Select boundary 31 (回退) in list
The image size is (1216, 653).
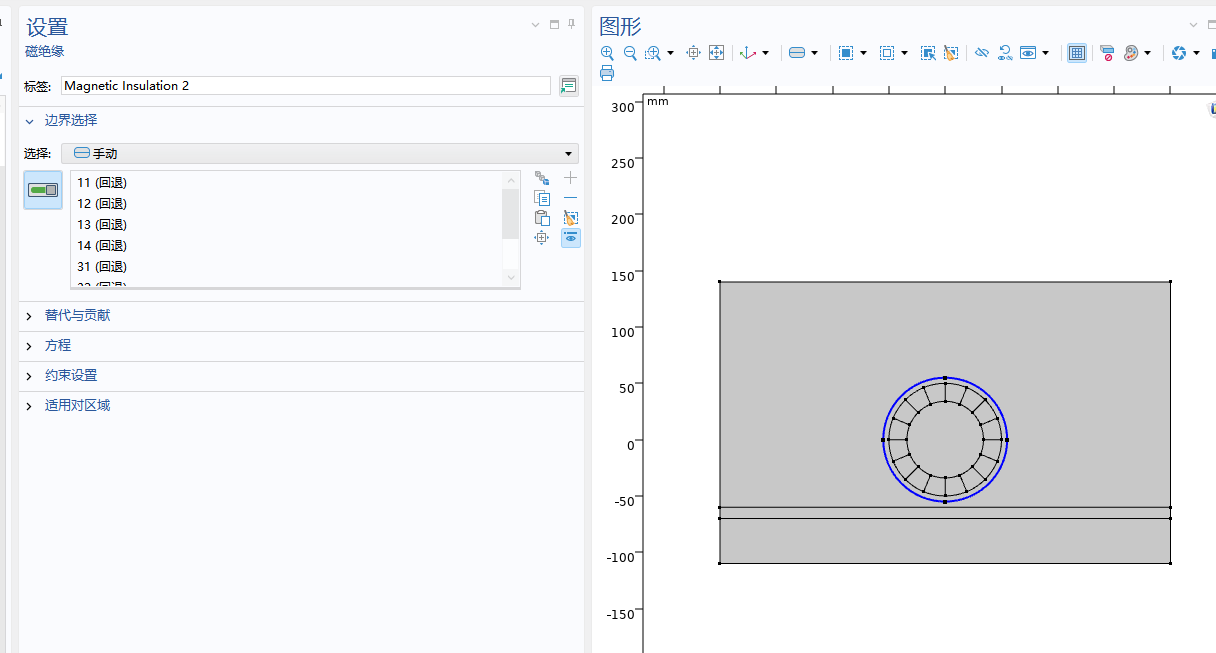(x=102, y=267)
